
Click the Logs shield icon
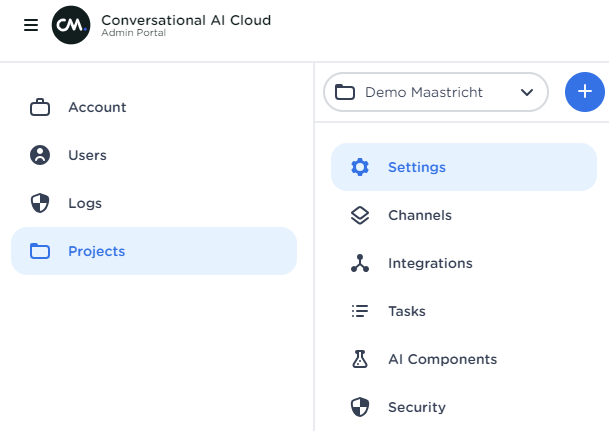40,203
